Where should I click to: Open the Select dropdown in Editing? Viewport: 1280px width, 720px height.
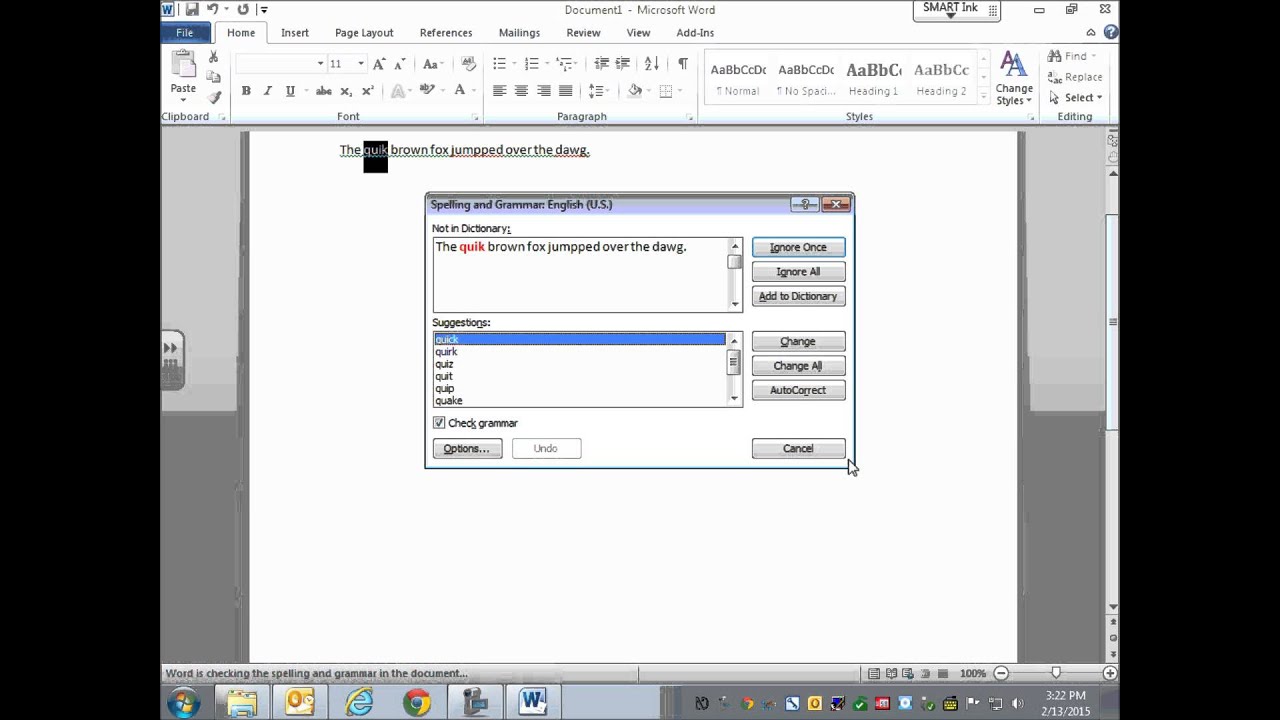point(1076,98)
